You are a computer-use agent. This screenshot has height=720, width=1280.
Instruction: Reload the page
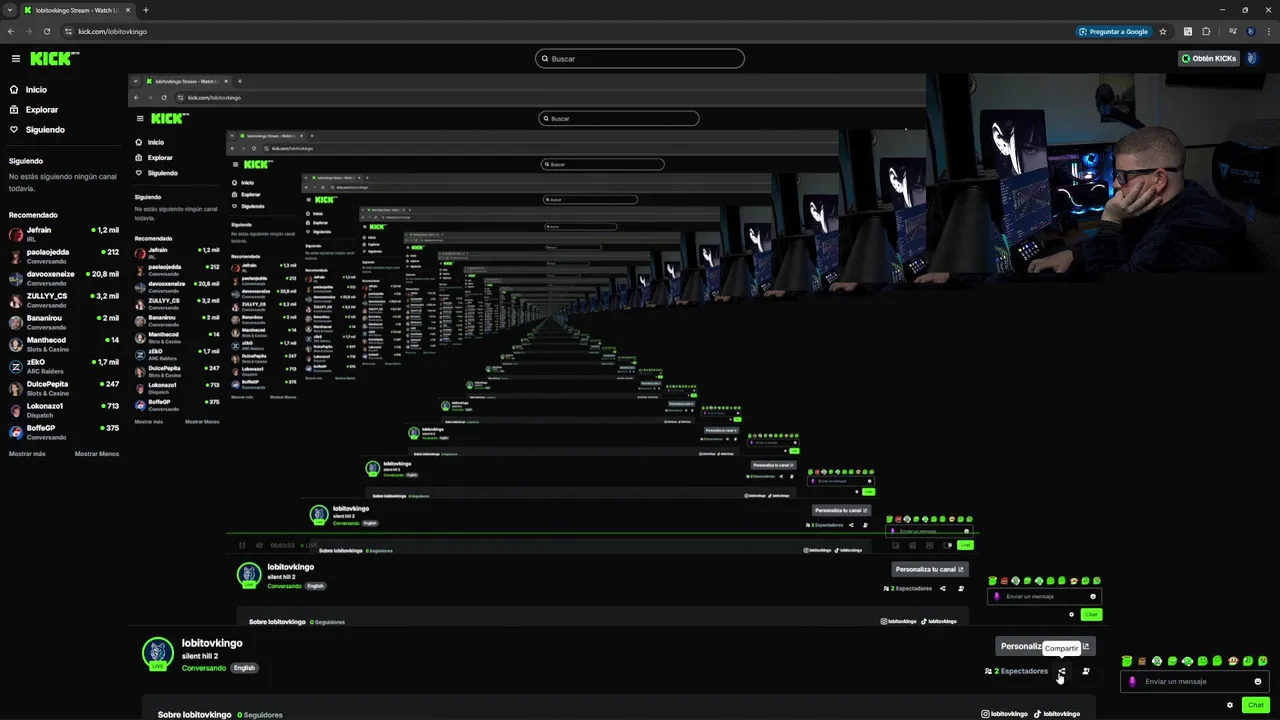point(47,31)
